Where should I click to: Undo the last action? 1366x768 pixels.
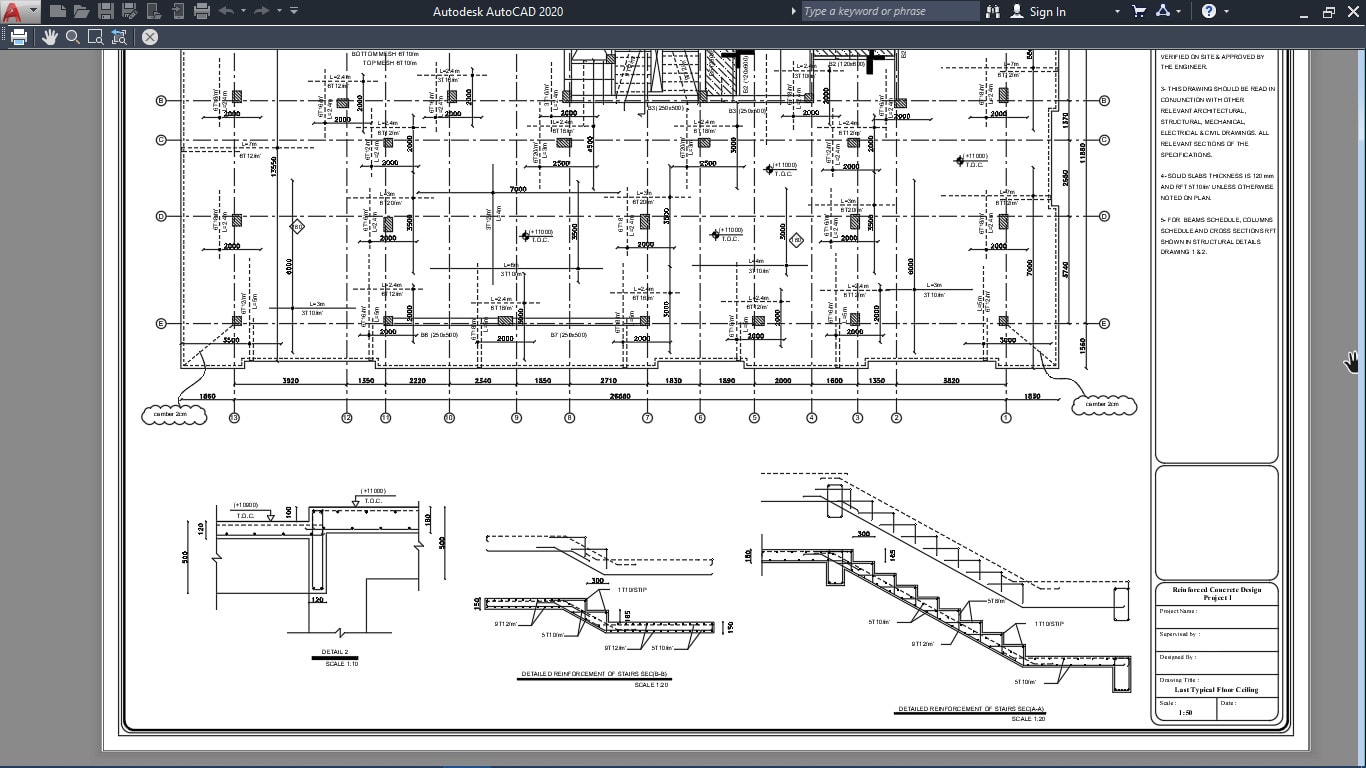[x=225, y=11]
